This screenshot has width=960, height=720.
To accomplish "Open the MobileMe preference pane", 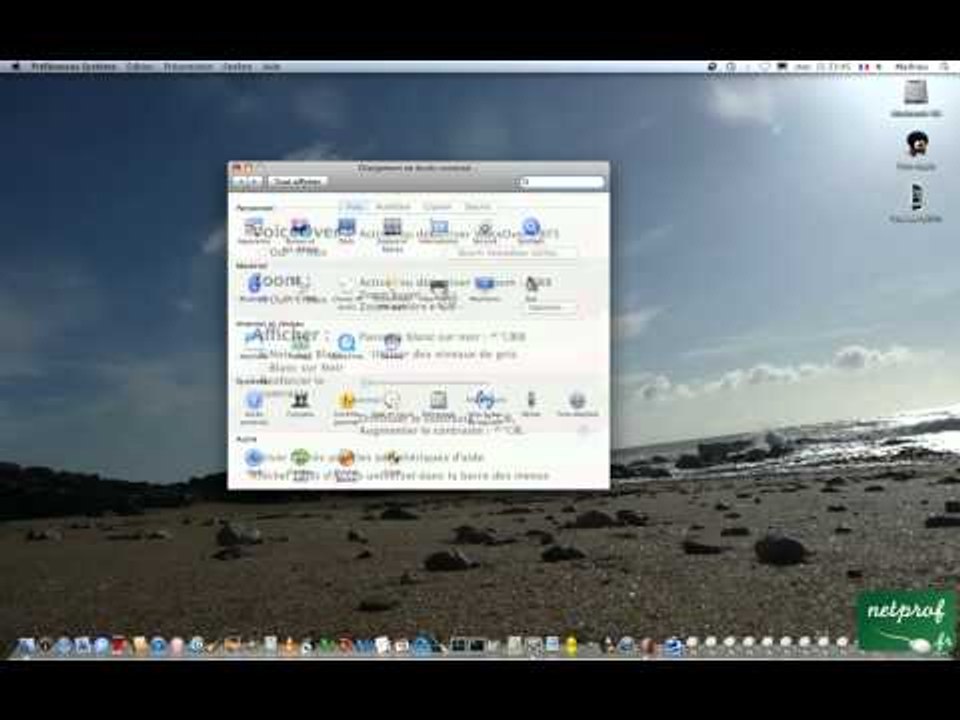I will [x=253, y=343].
